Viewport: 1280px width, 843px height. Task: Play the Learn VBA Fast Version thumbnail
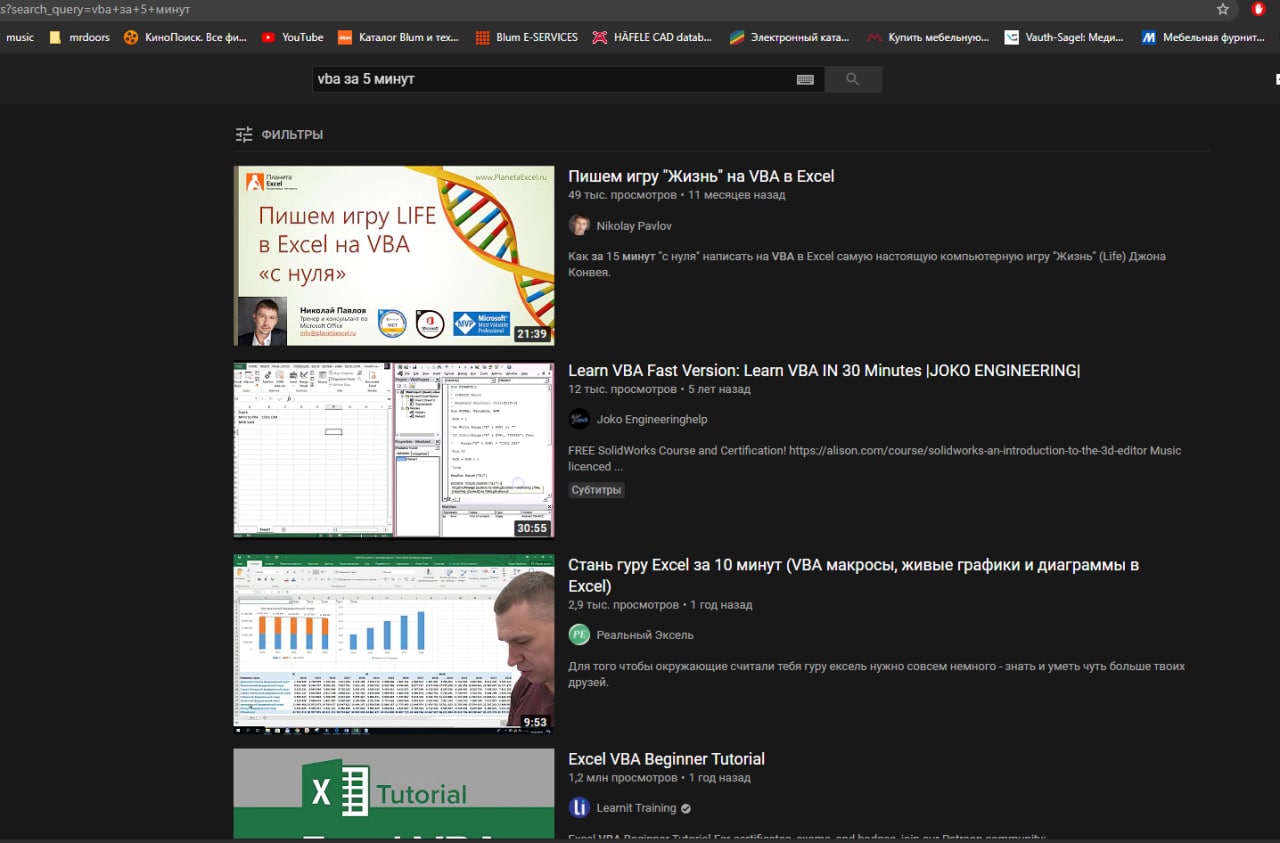(x=394, y=450)
